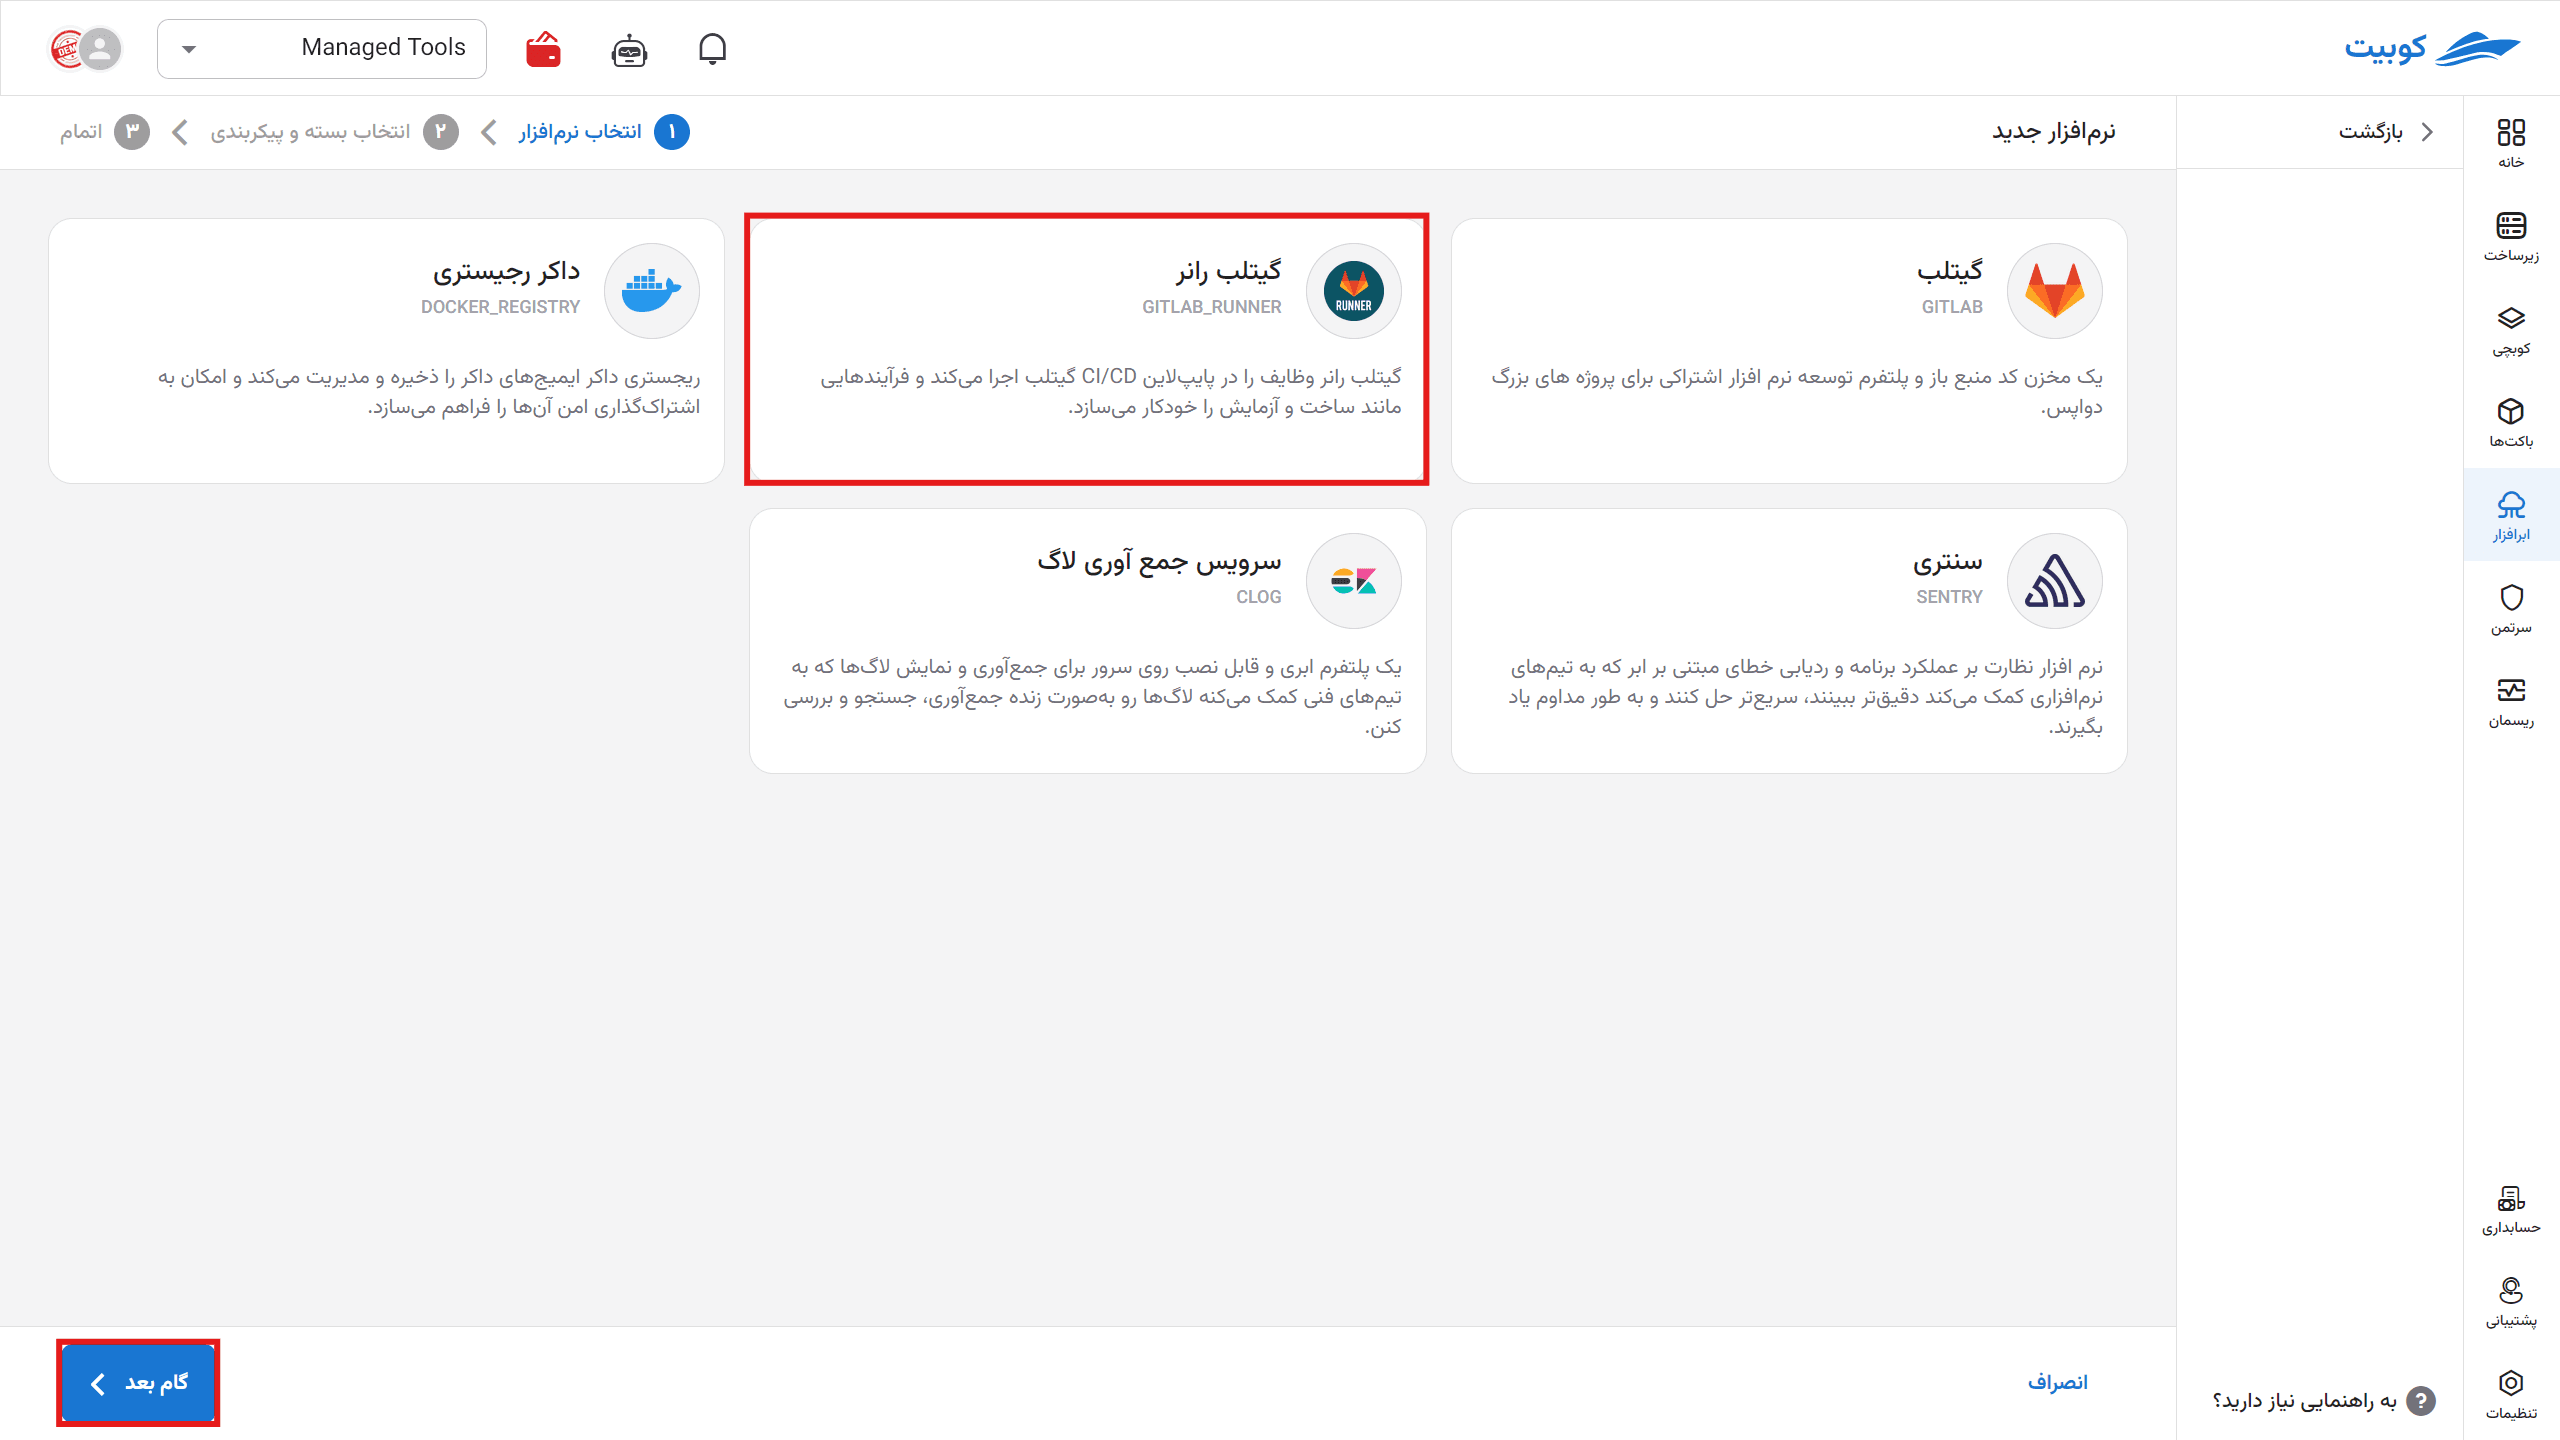Click the Next step (گام بعد) button
The height and width of the screenshot is (1440, 2560).
138,1383
